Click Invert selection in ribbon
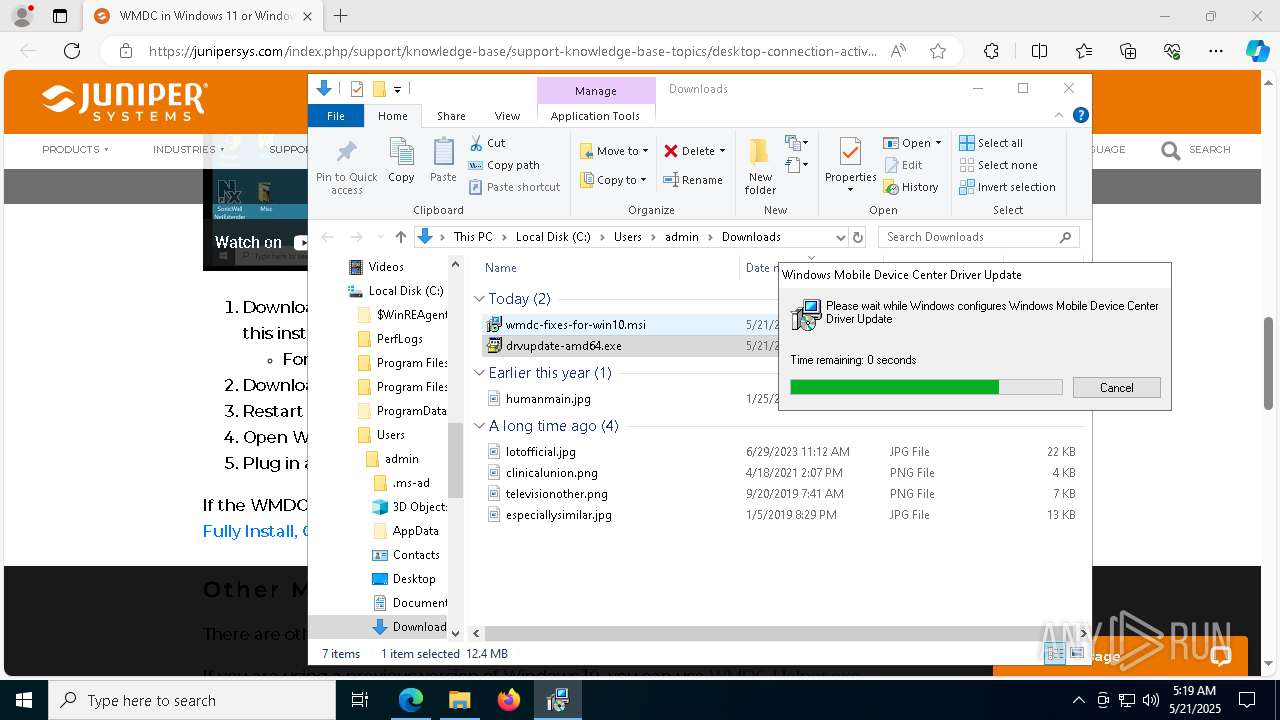This screenshot has height=720, width=1280. 1007,187
